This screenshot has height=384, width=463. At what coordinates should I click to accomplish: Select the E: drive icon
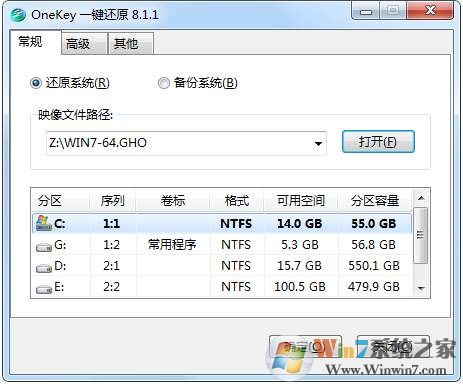[x=44, y=289]
